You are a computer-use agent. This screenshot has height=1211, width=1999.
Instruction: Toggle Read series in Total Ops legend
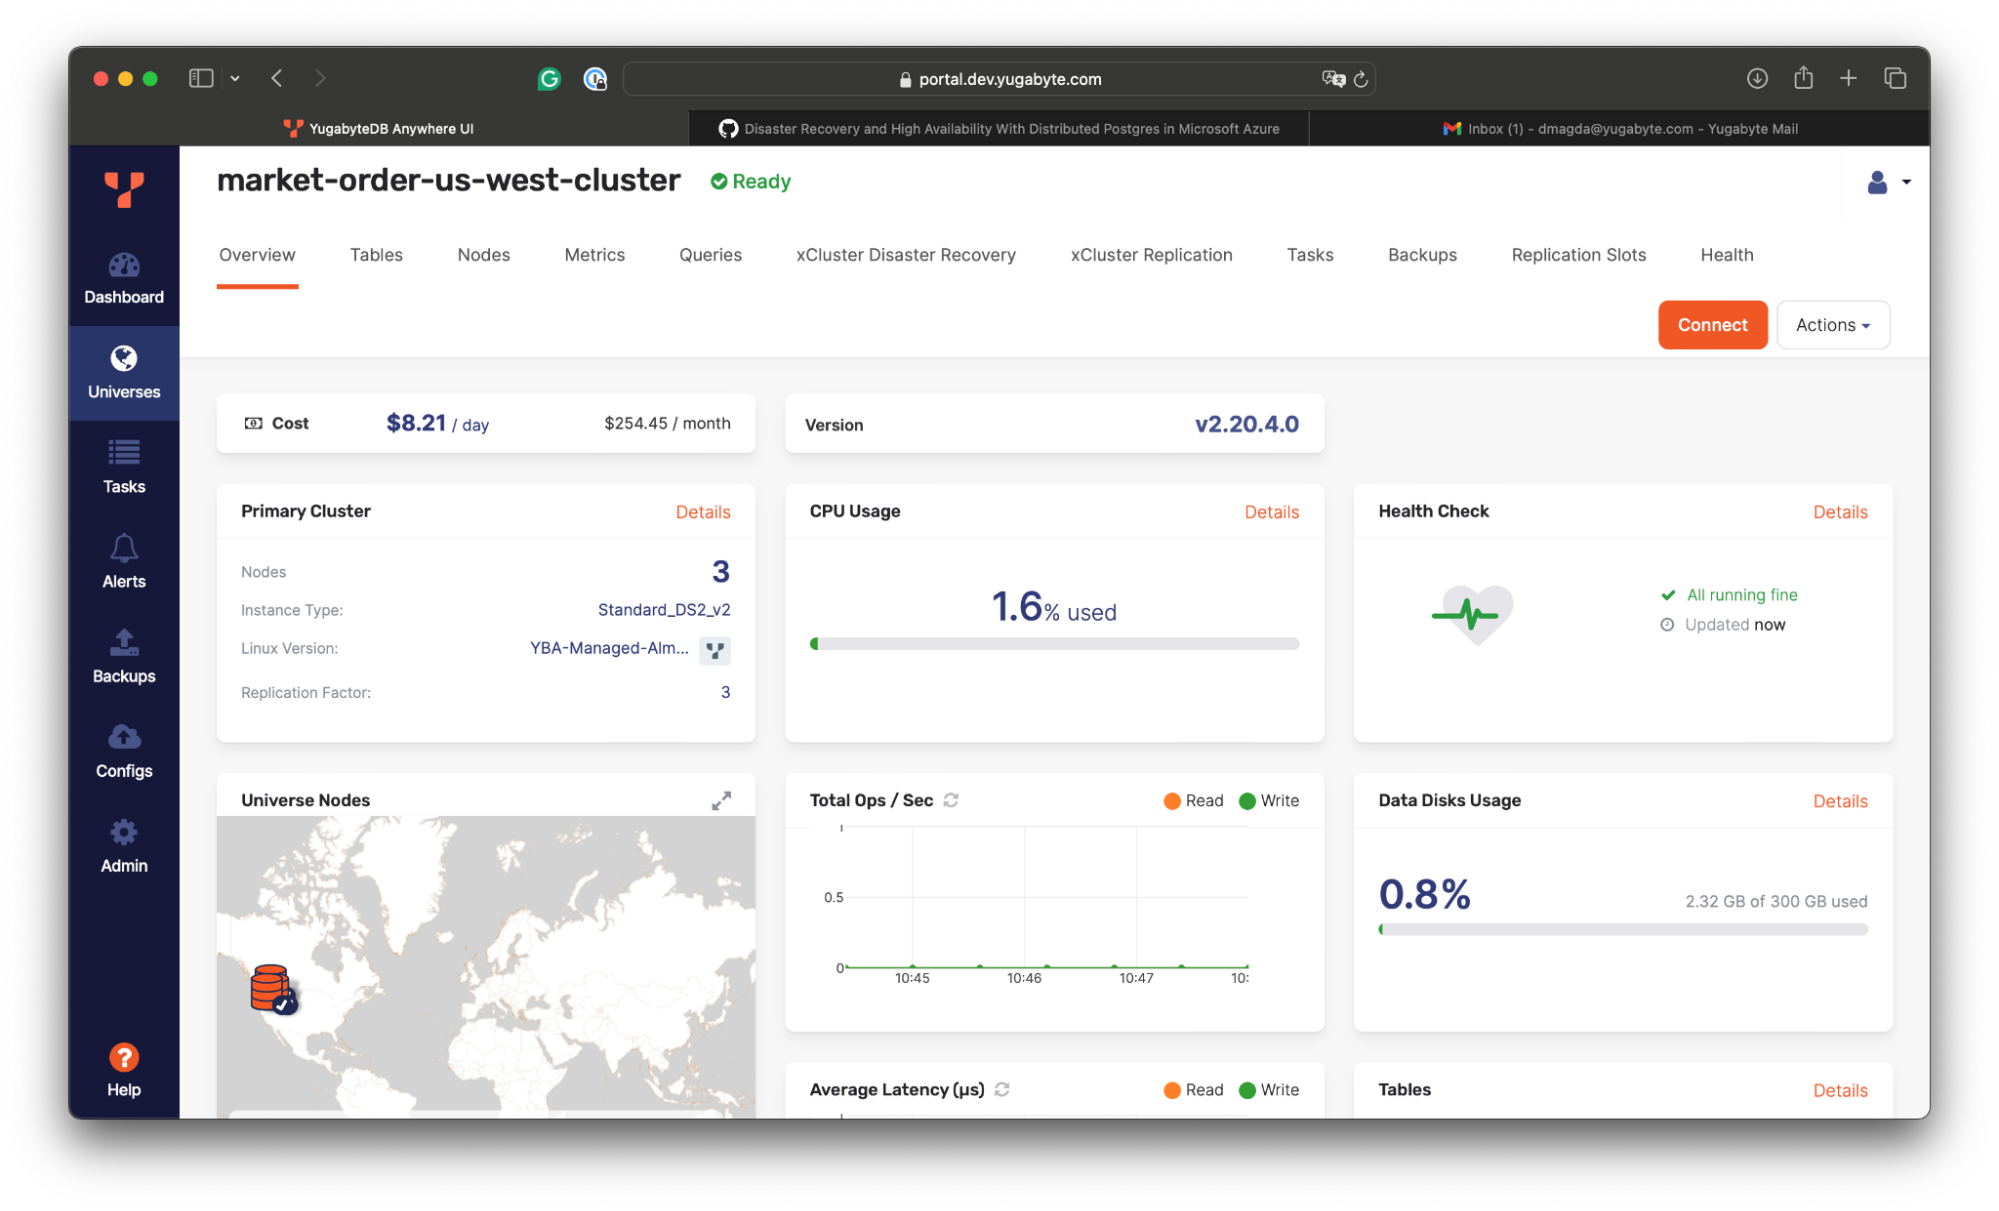coord(1194,801)
